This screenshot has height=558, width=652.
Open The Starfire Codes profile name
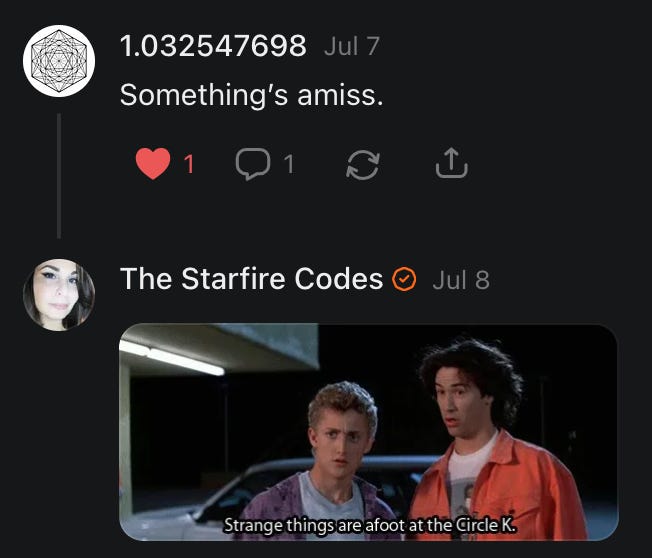tap(251, 279)
